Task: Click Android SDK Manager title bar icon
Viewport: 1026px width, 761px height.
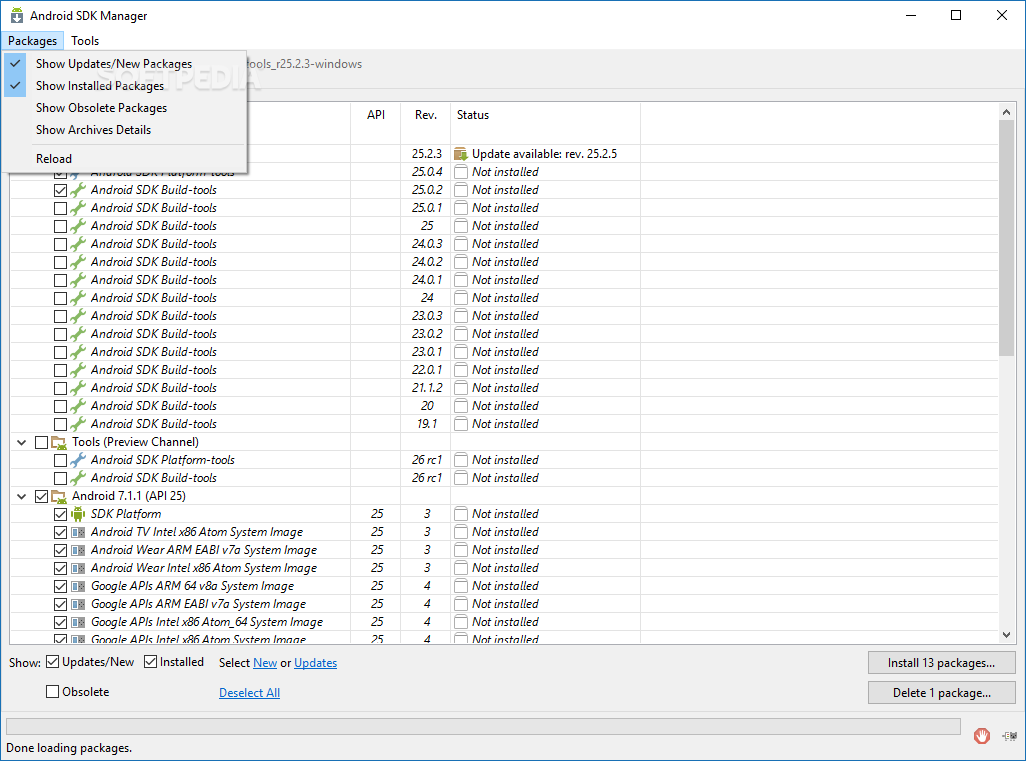Action: tap(16, 15)
